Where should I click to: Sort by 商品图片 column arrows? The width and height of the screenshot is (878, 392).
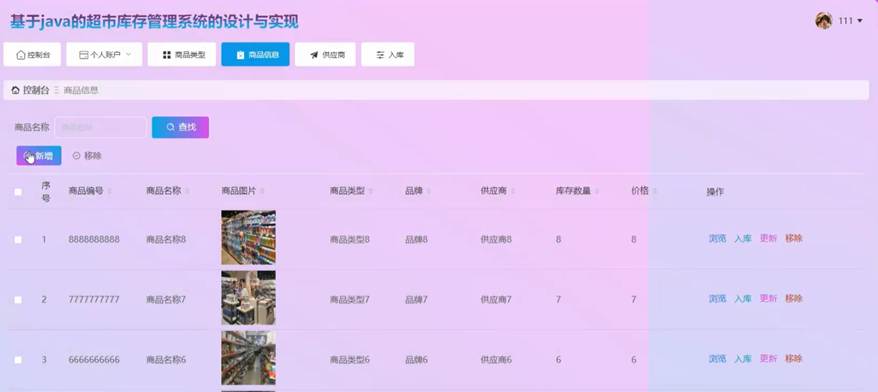coord(262,191)
